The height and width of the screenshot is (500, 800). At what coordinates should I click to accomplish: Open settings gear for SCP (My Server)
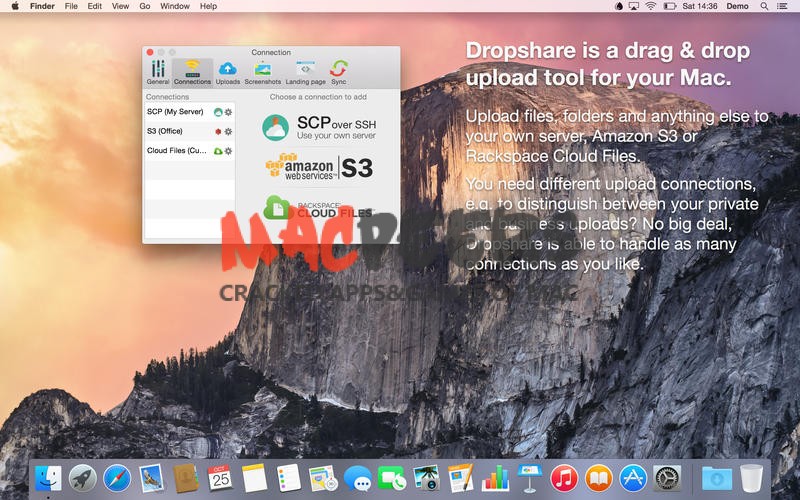pyautogui.click(x=228, y=113)
